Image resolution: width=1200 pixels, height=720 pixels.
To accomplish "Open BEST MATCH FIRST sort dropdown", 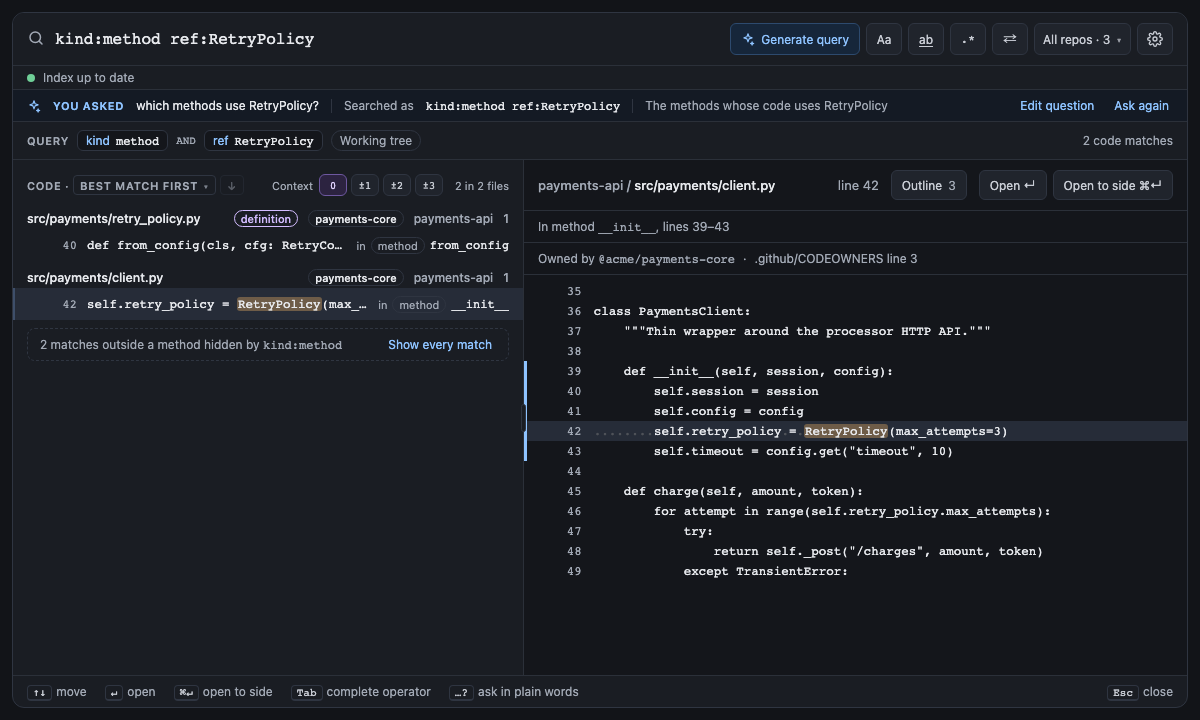I will click(144, 186).
